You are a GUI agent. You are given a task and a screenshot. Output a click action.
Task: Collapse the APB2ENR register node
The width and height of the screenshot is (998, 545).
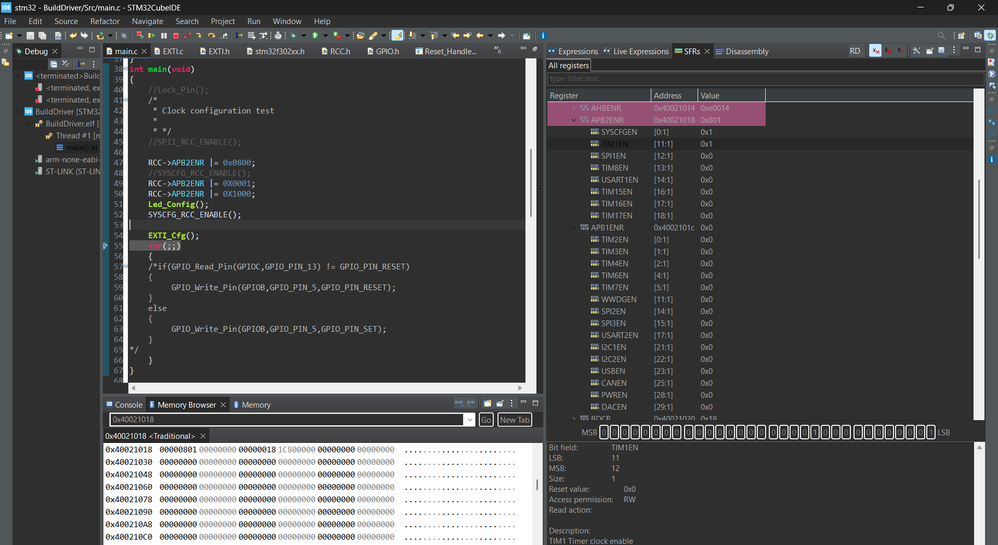point(573,119)
